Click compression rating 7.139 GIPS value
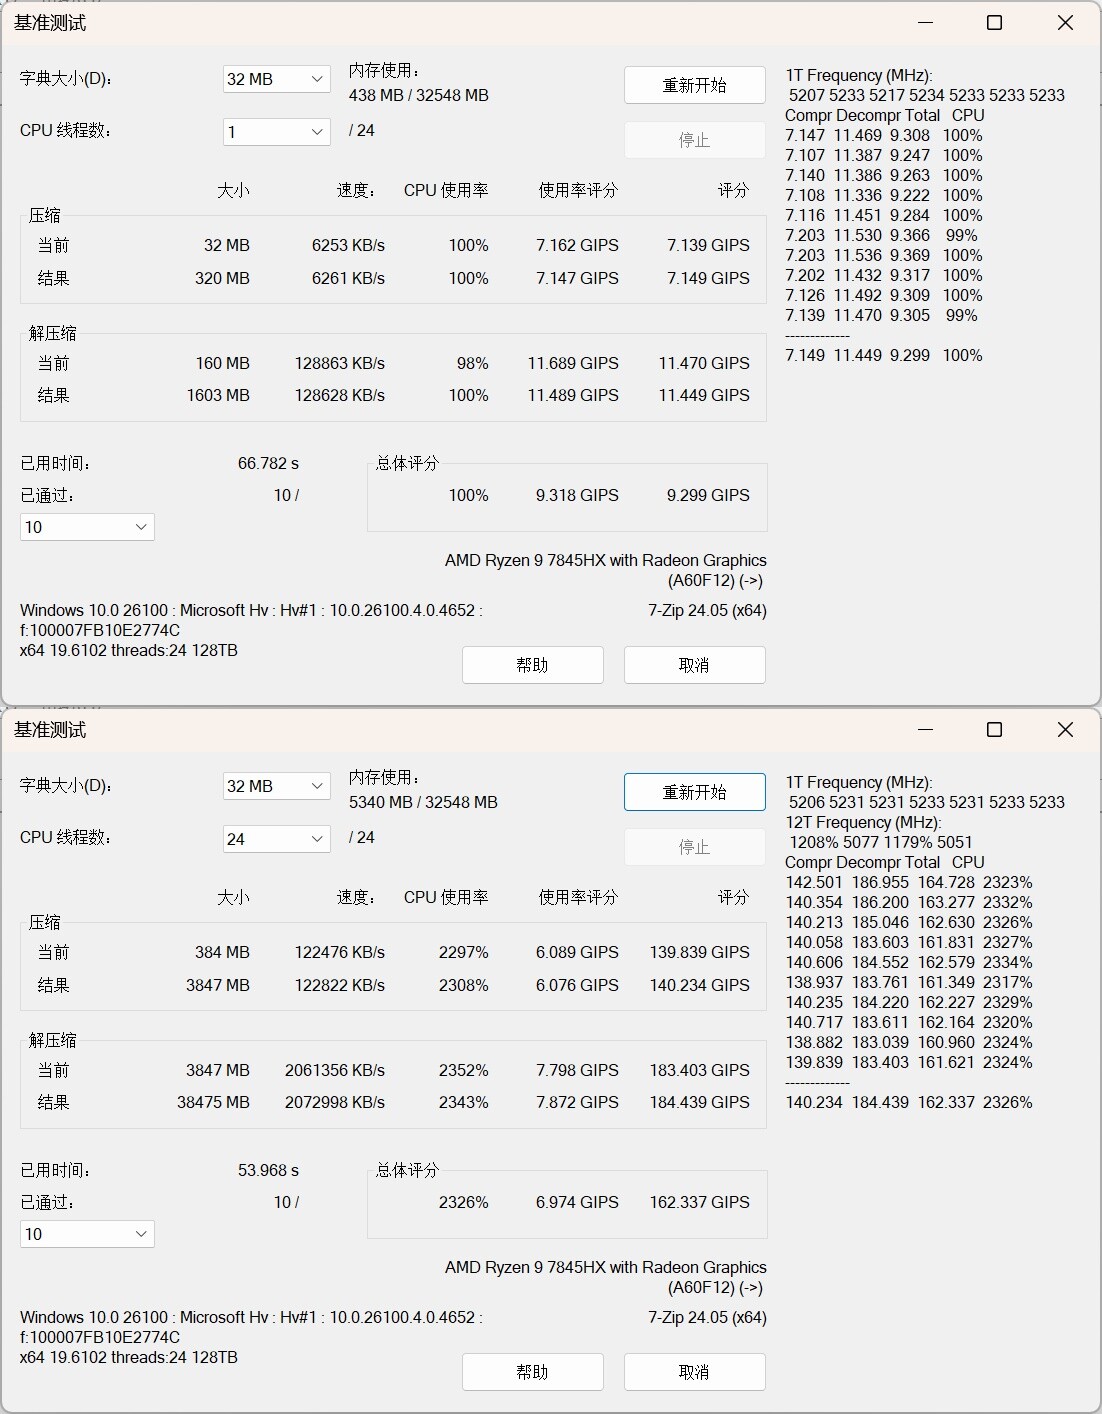 coord(708,245)
